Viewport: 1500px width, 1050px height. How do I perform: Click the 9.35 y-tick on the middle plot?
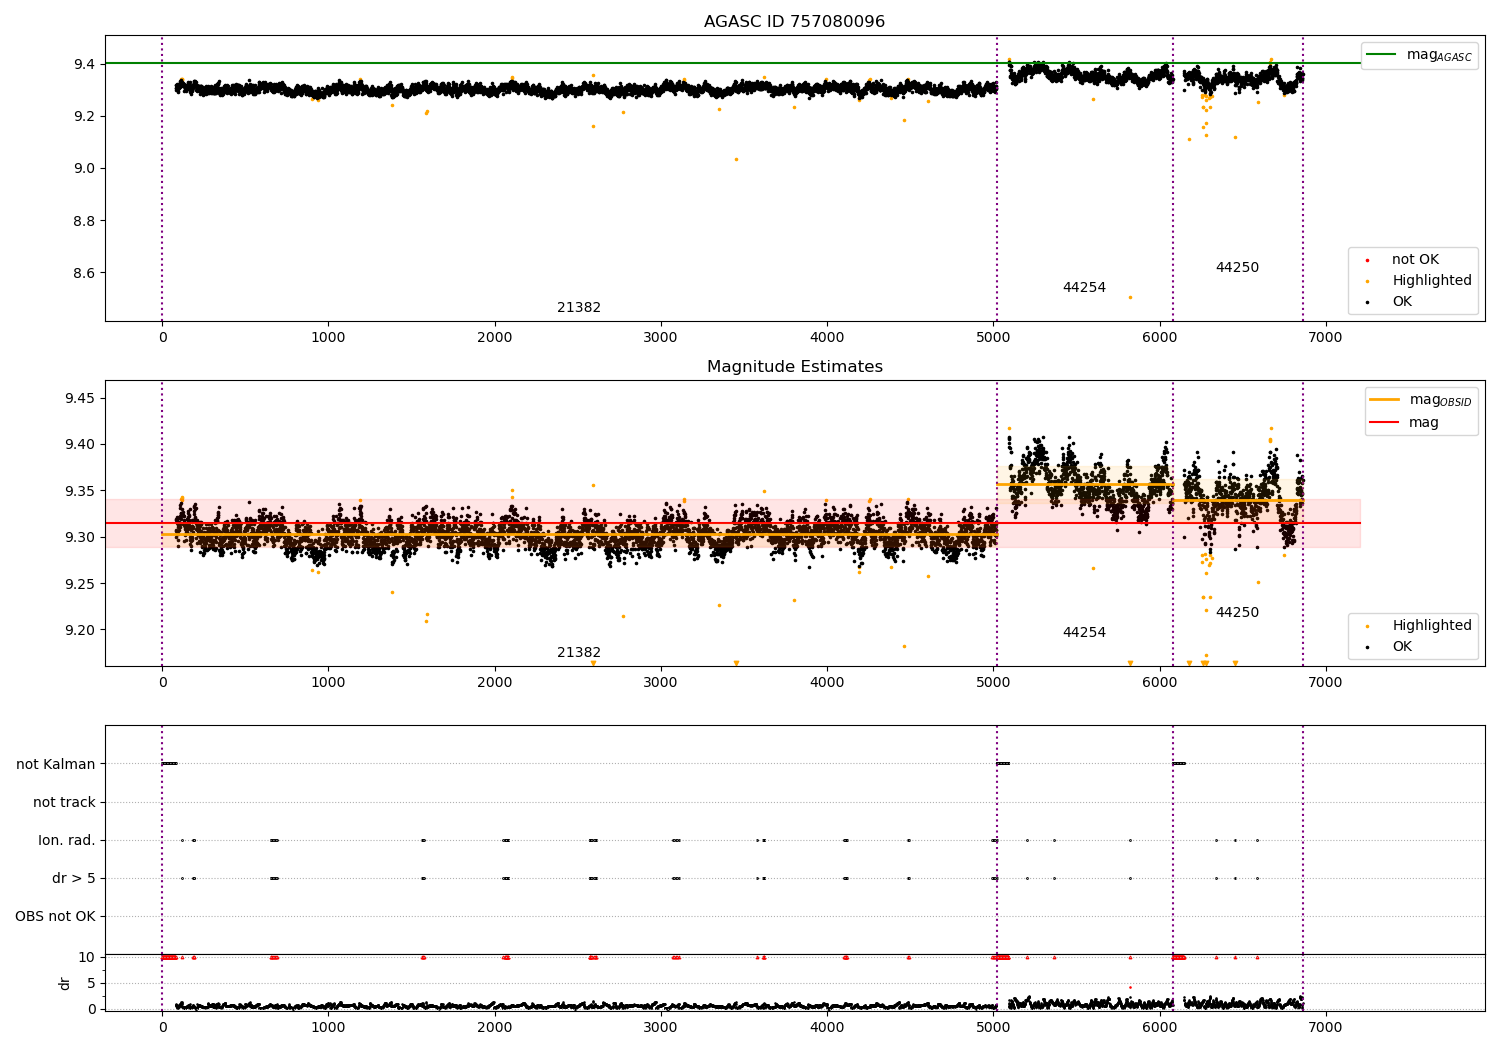tap(80, 491)
